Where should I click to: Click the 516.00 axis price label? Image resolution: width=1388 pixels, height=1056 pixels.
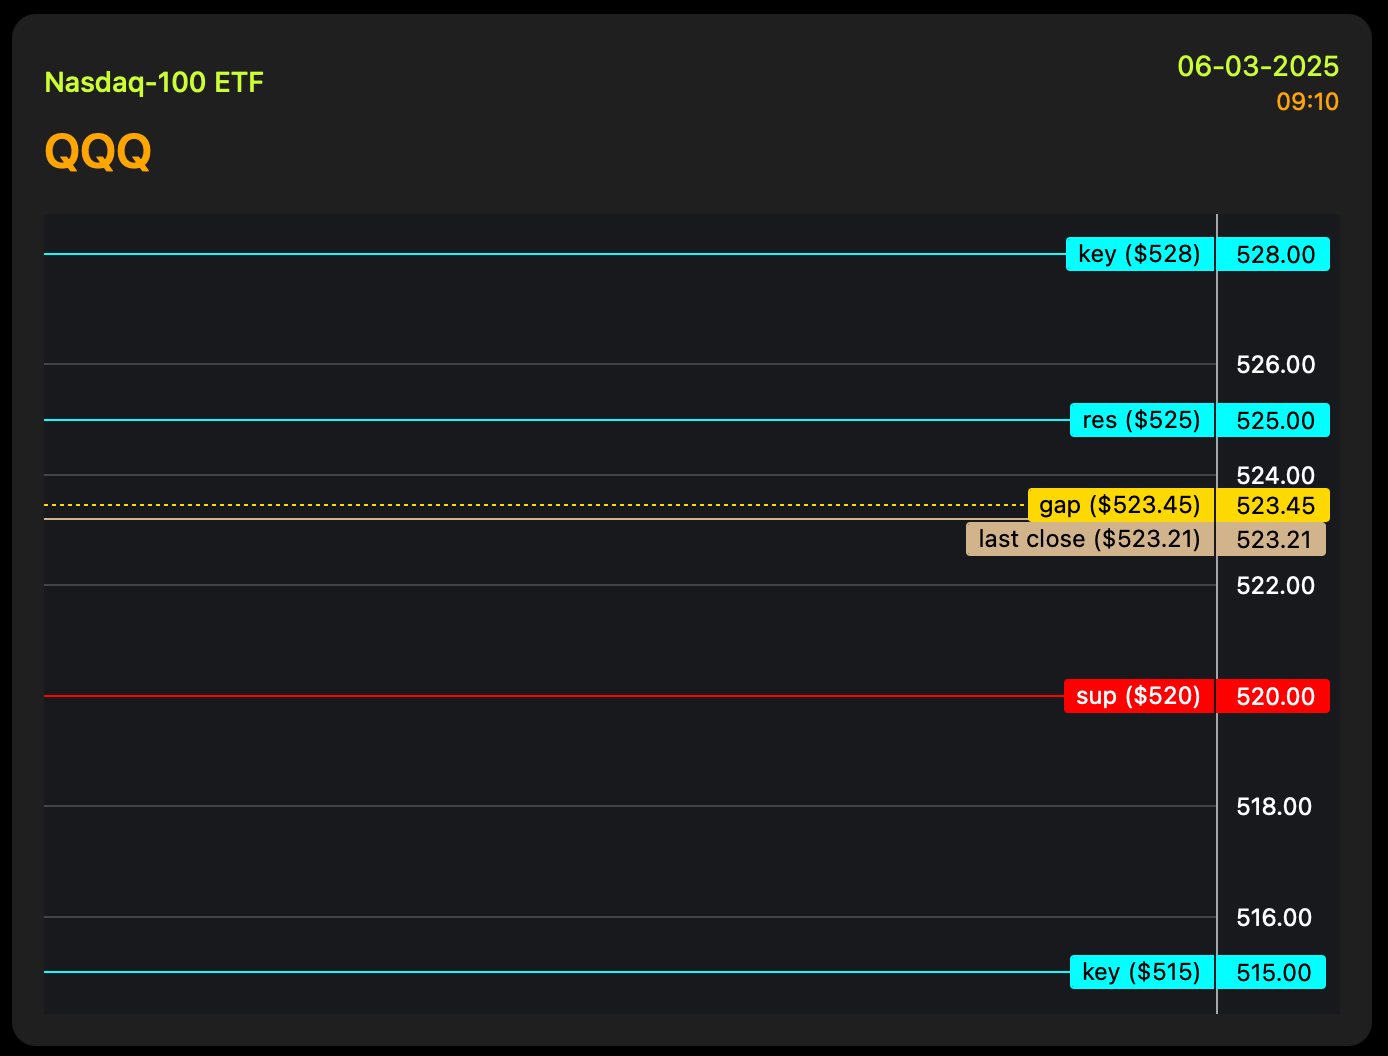(x=1273, y=917)
